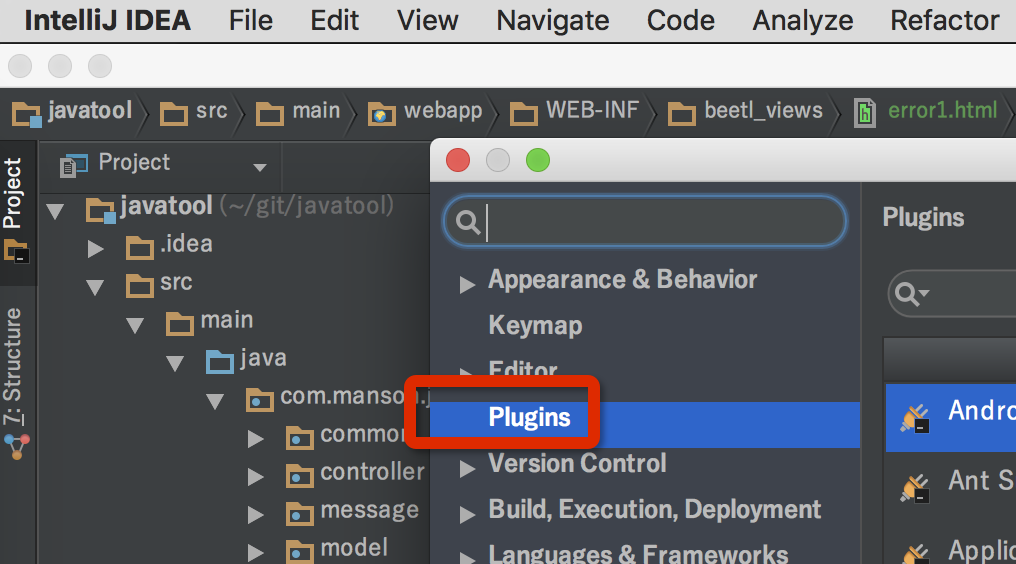Expand the model package
Viewport: 1016px width, 564px height.
256,553
